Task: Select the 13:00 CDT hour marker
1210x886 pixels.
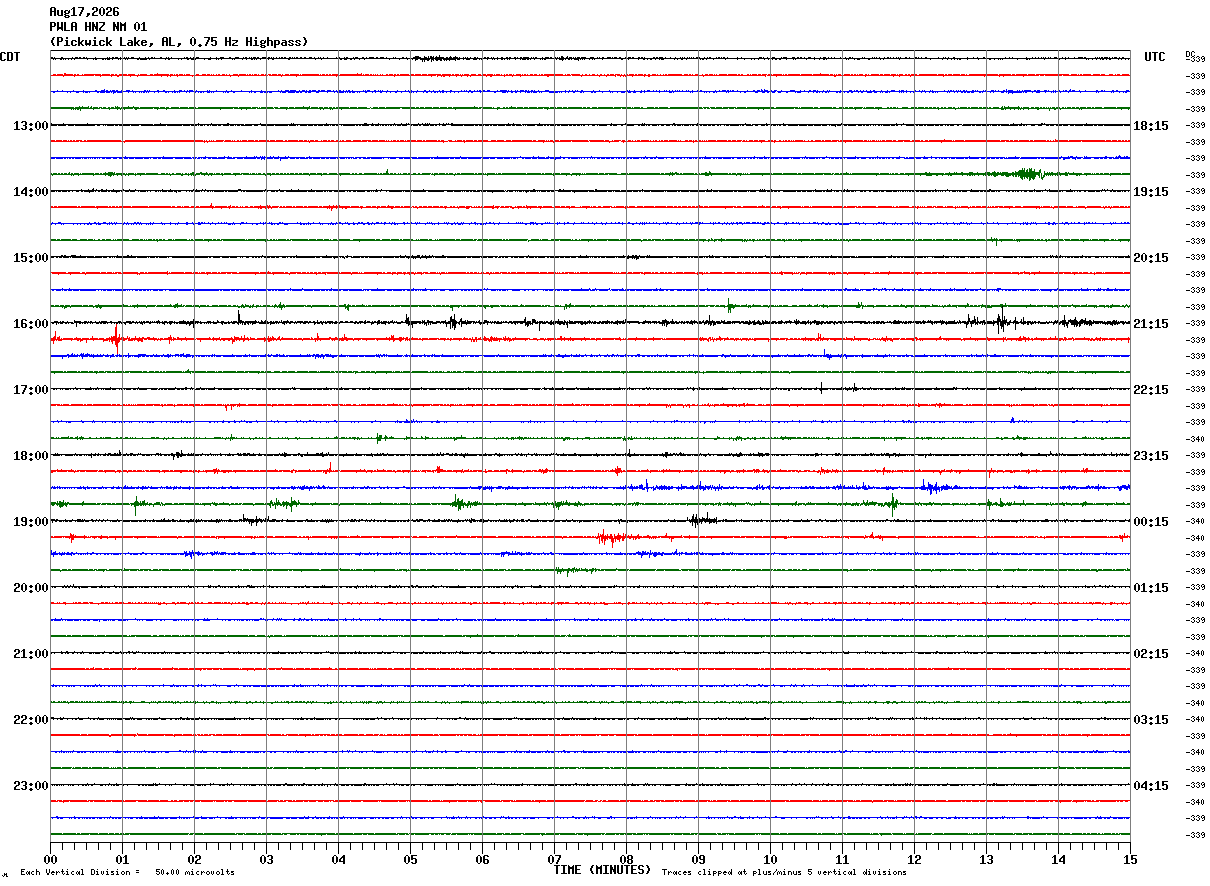Action: click(x=30, y=126)
